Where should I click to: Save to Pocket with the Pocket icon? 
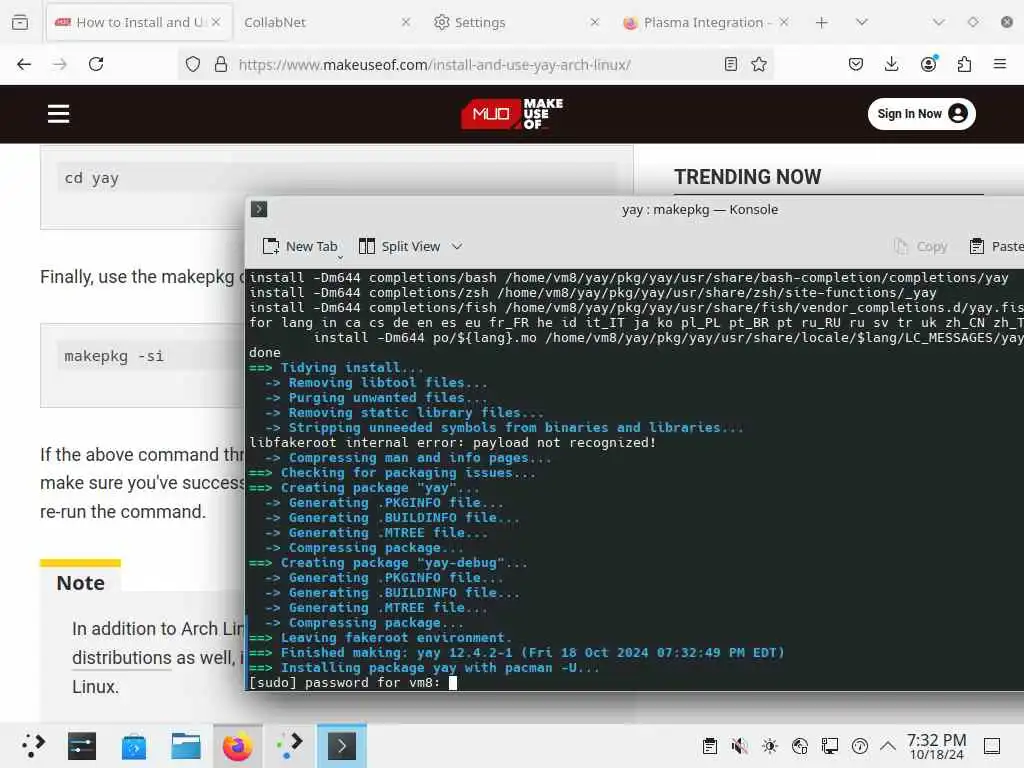(x=856, y=64)
